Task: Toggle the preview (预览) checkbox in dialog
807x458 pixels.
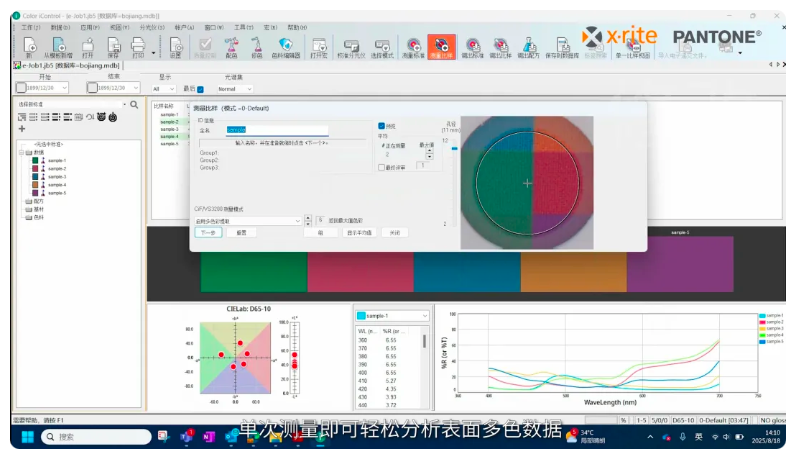Action: 382,126
